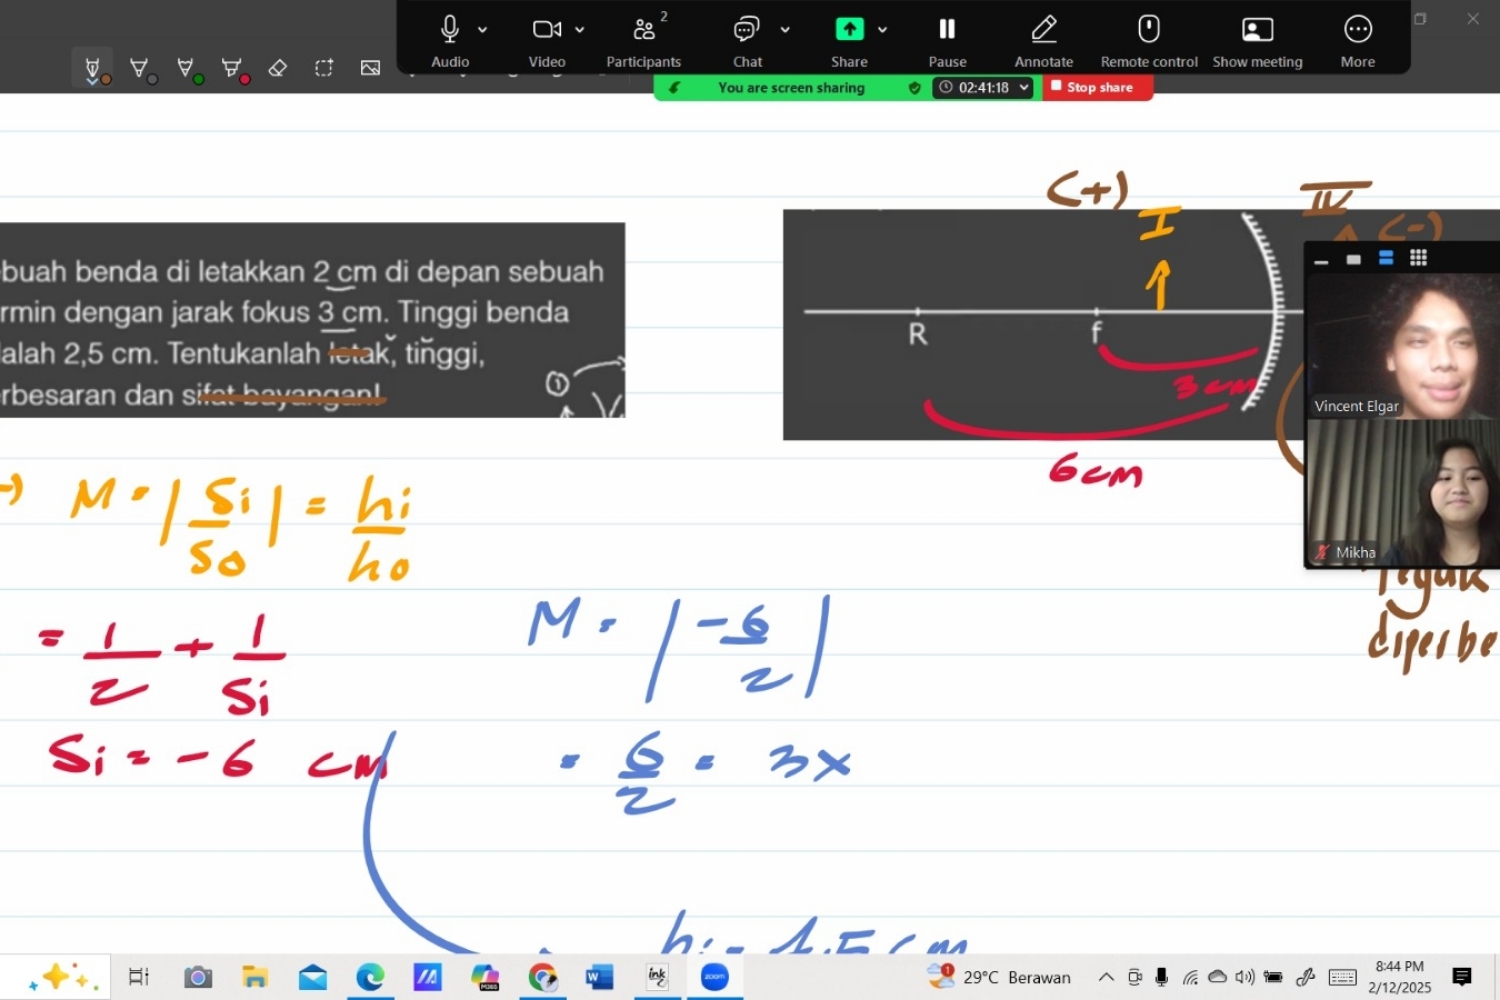Select the gray-dot pen tool
This screenshot has height=1000, width=1500.
coord(141,69)
